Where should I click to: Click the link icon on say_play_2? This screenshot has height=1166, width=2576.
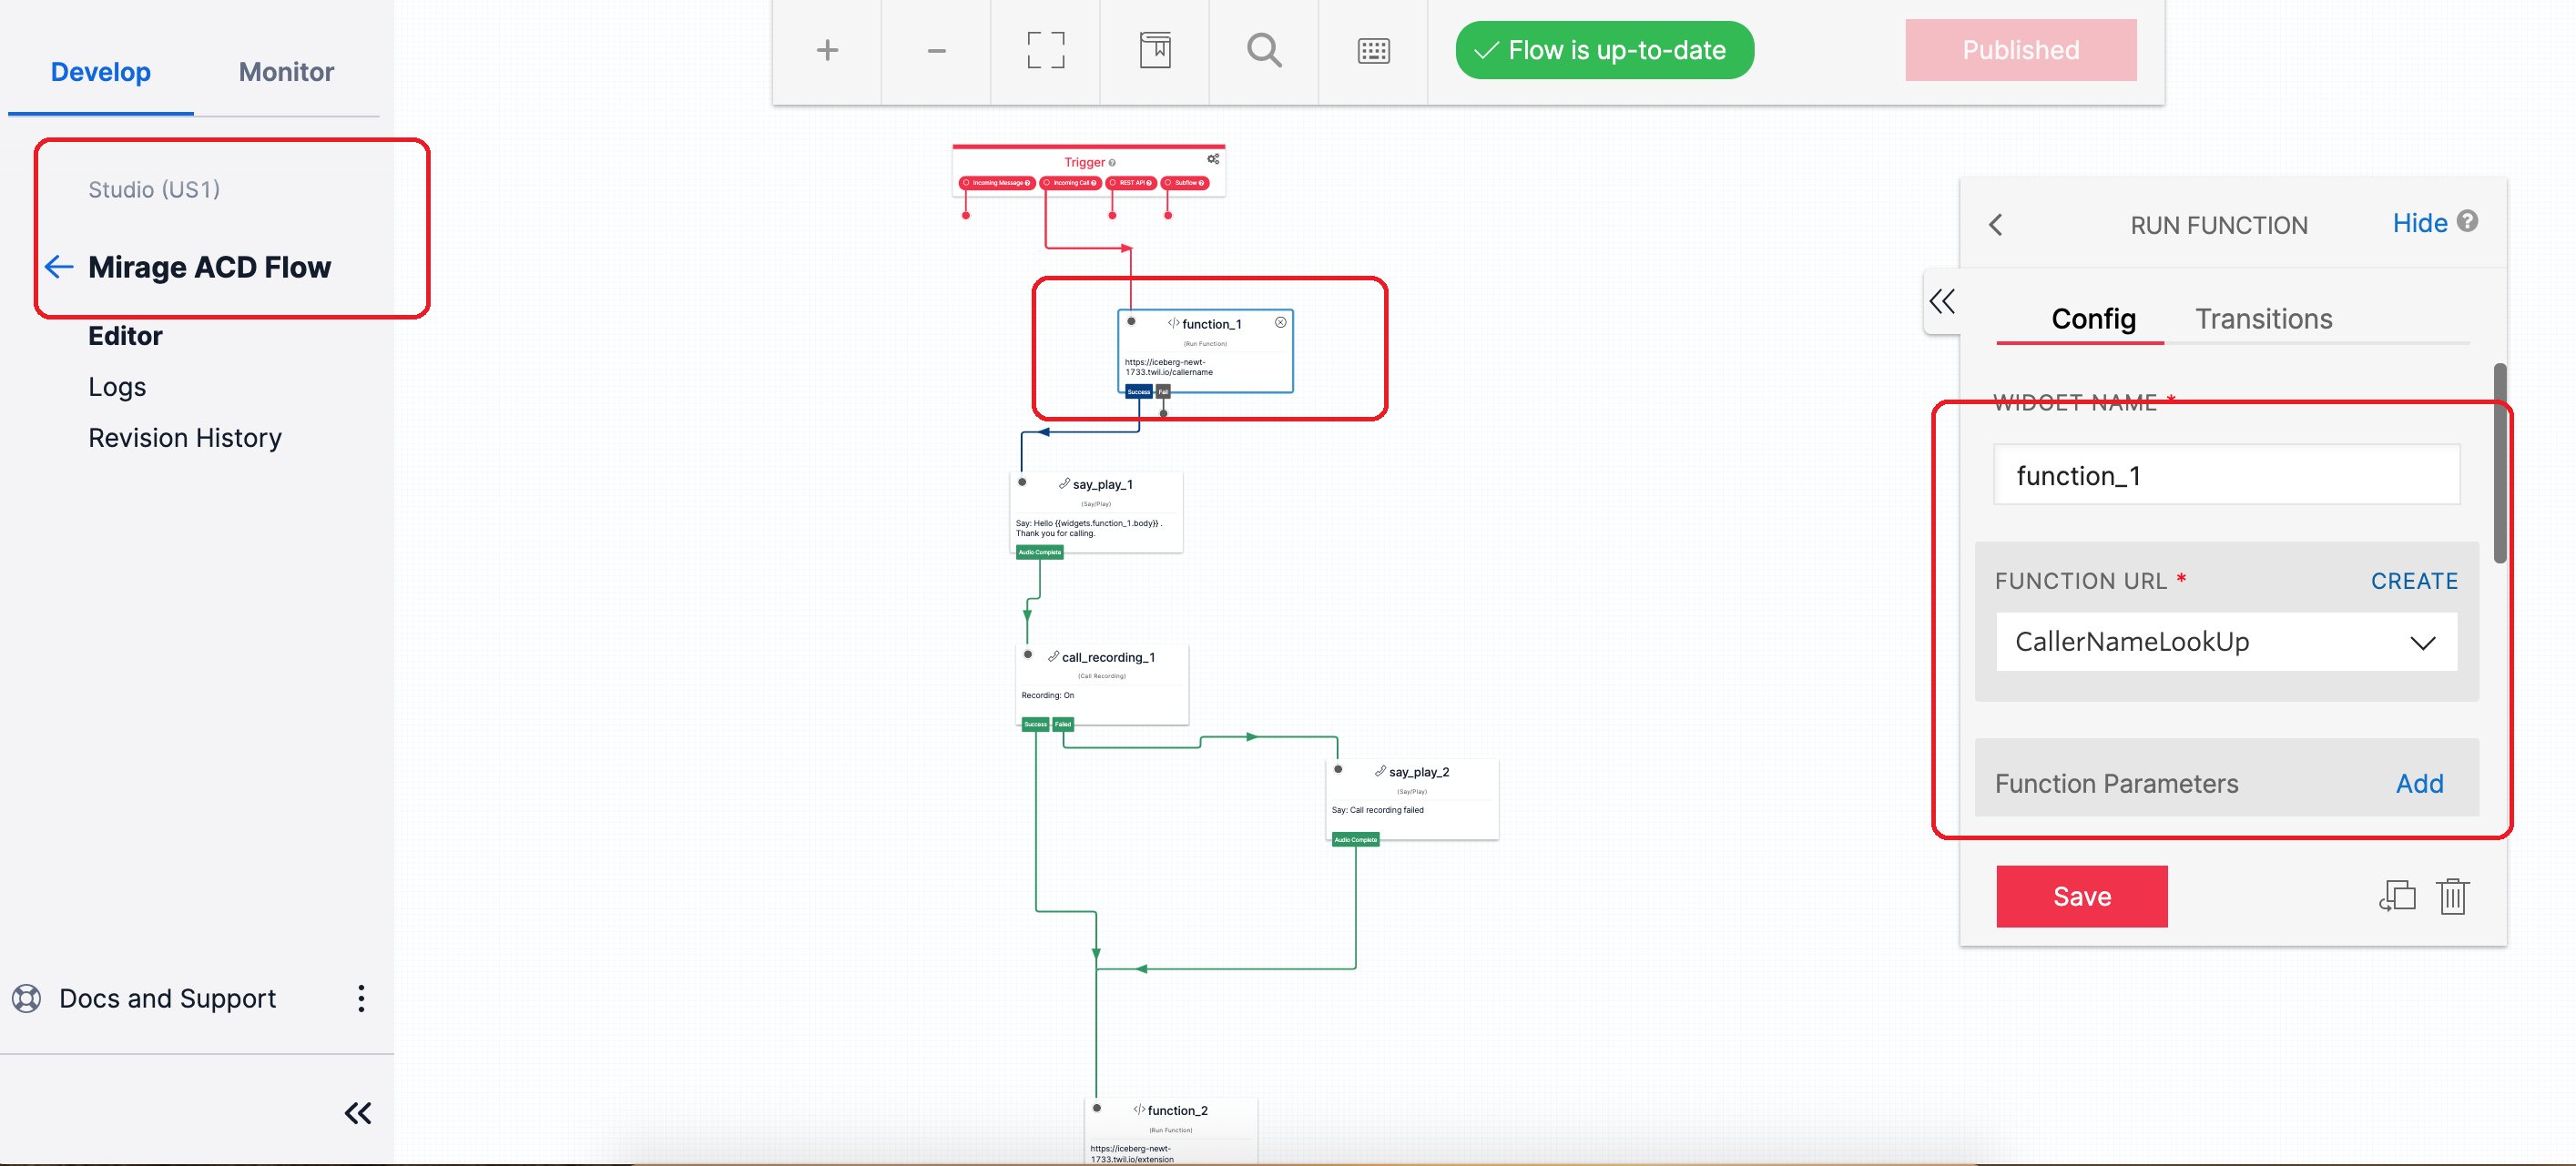tap(1380, 771)
